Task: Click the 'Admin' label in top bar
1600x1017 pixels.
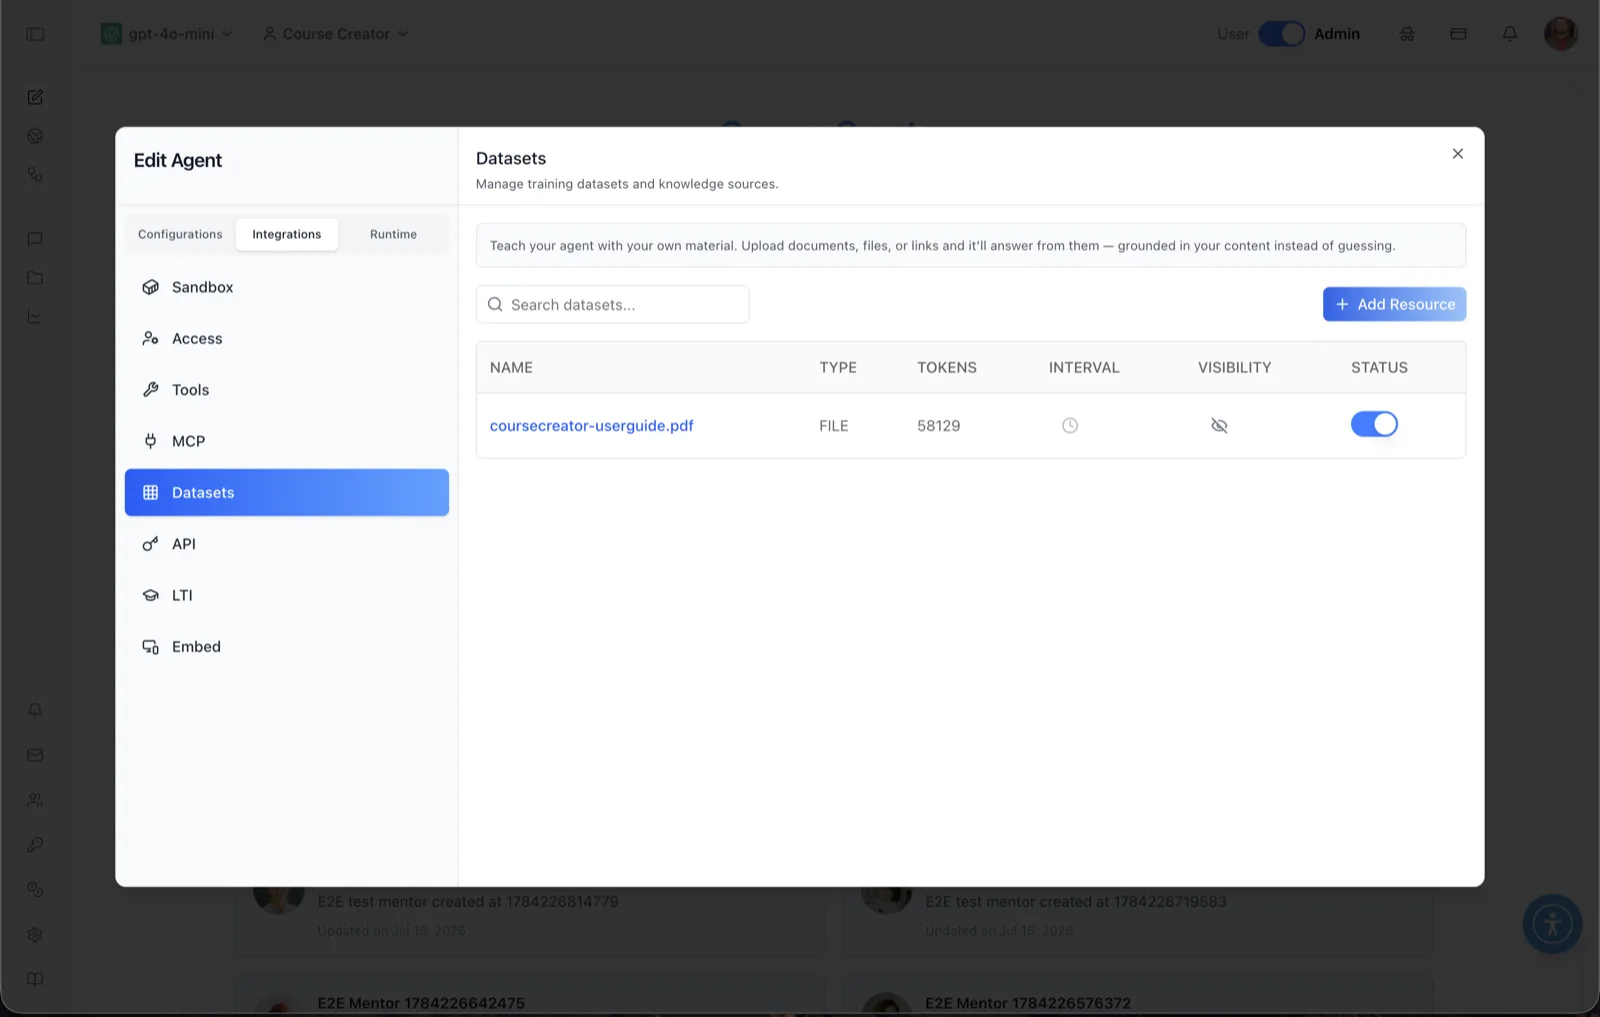Action: (1337, 34)
